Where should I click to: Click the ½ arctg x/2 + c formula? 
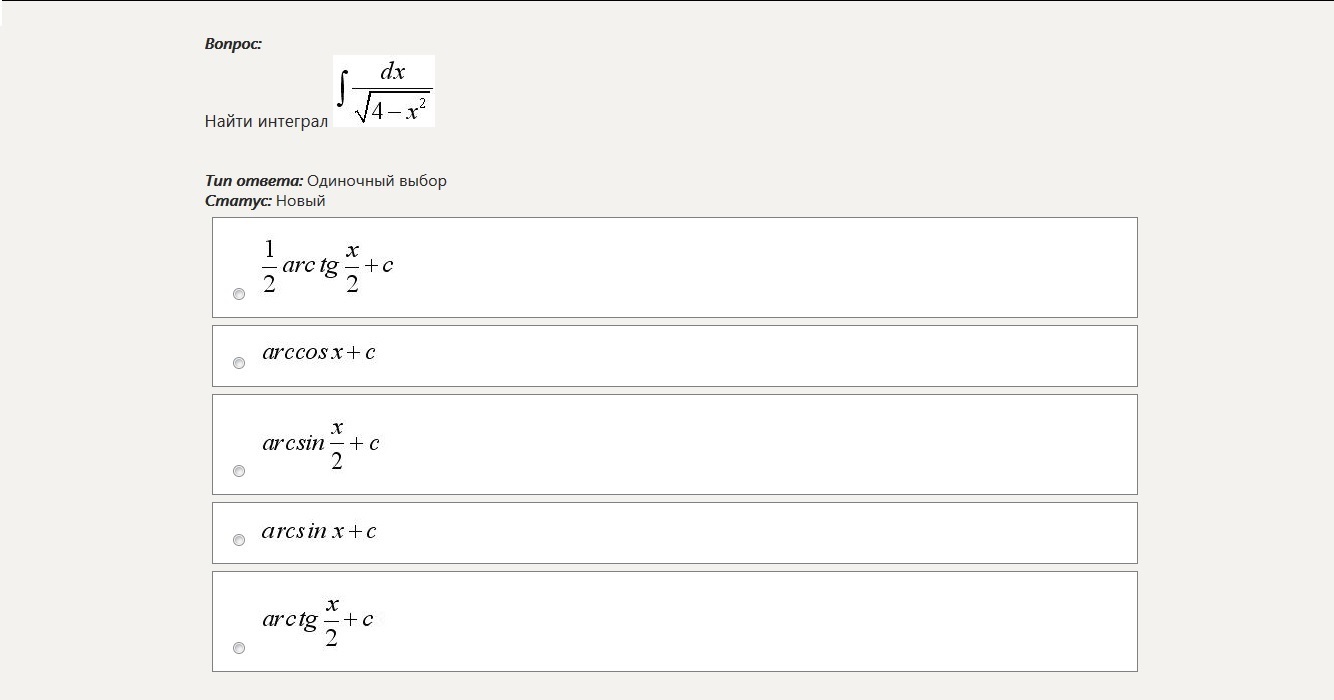pos(327,266)
